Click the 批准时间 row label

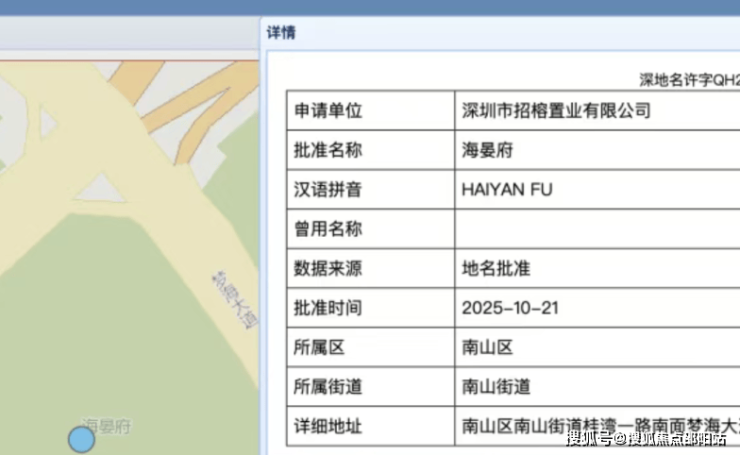click(x=328, y=307)
